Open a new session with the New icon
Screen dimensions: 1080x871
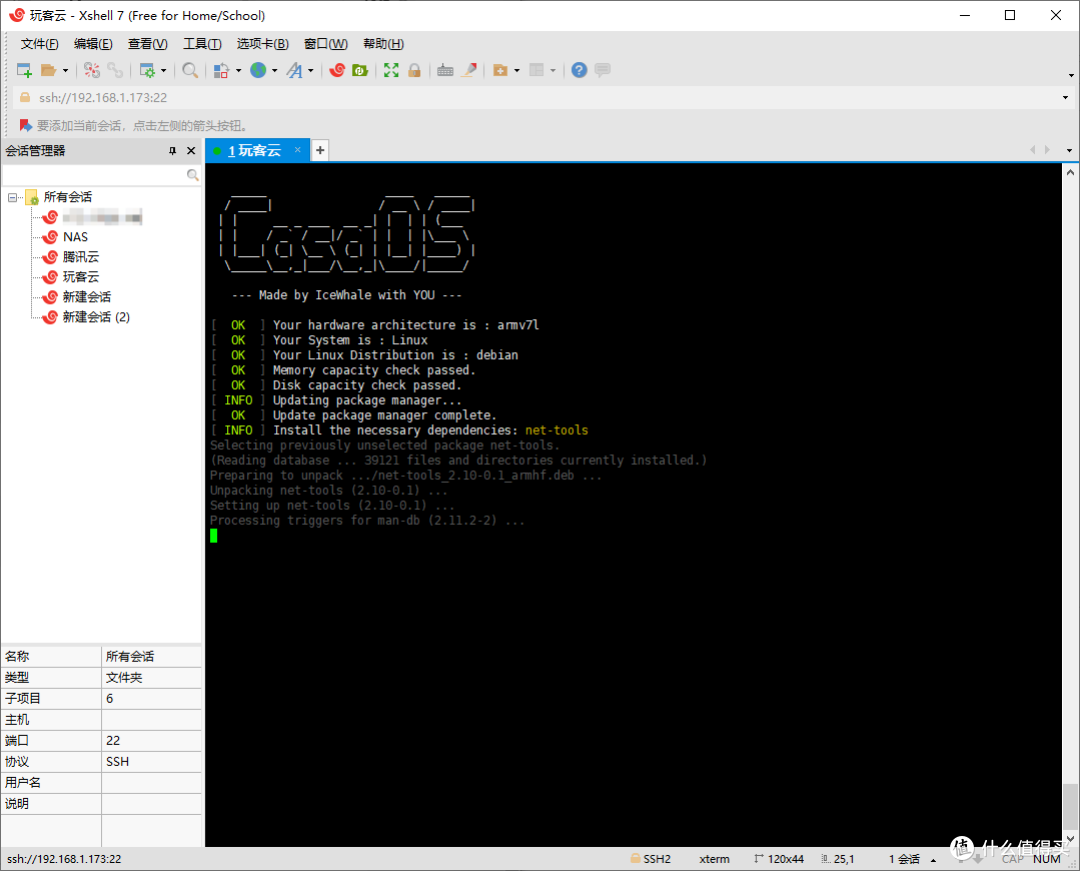tap(22, 70)
